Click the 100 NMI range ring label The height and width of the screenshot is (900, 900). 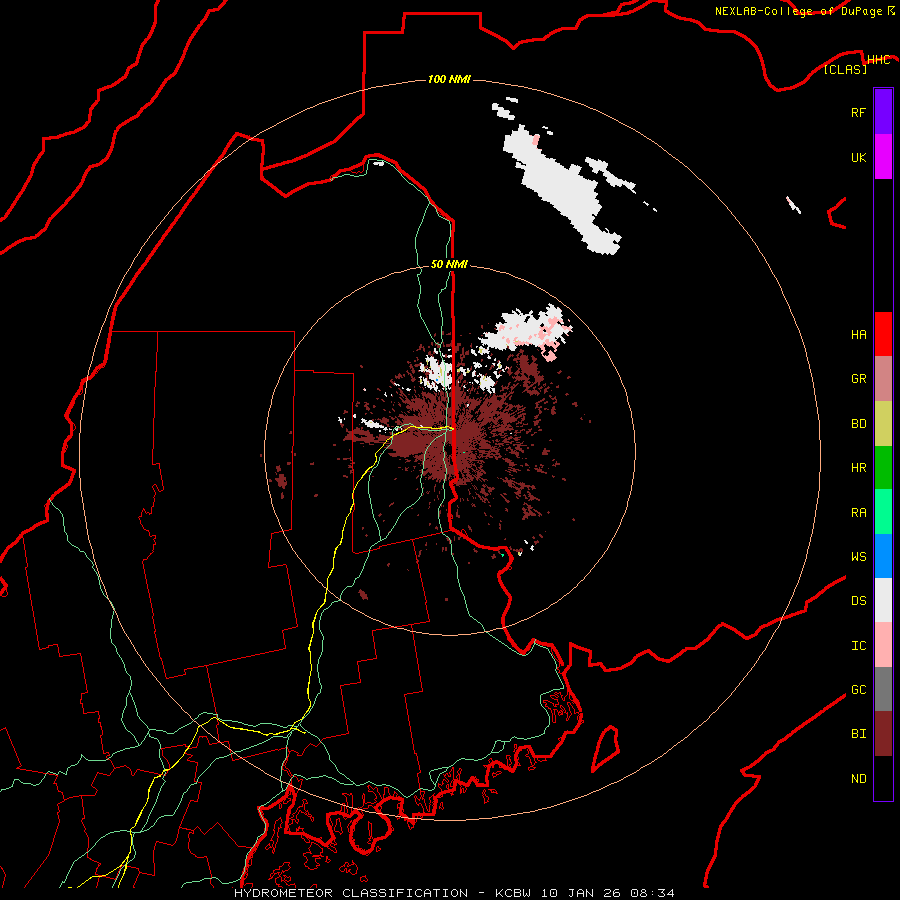pyautogui.click(x=449, y=79)
